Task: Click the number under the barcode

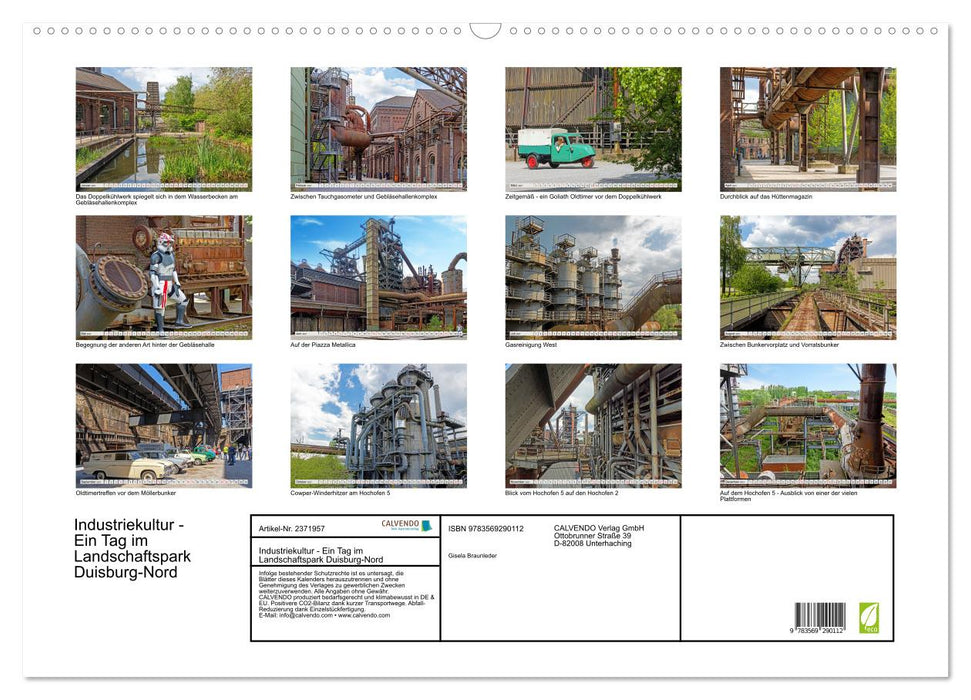Action: click(x=817, y=631)
